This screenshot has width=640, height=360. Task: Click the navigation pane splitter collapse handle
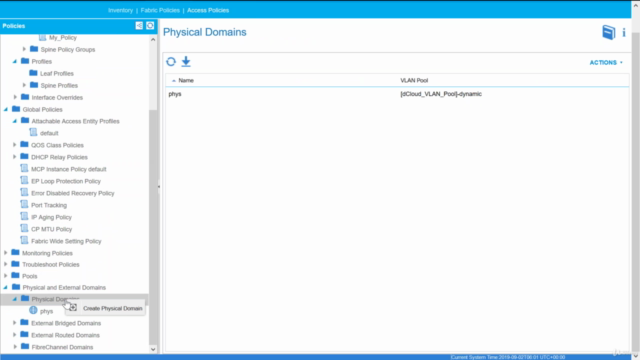[x=159, y=187]
